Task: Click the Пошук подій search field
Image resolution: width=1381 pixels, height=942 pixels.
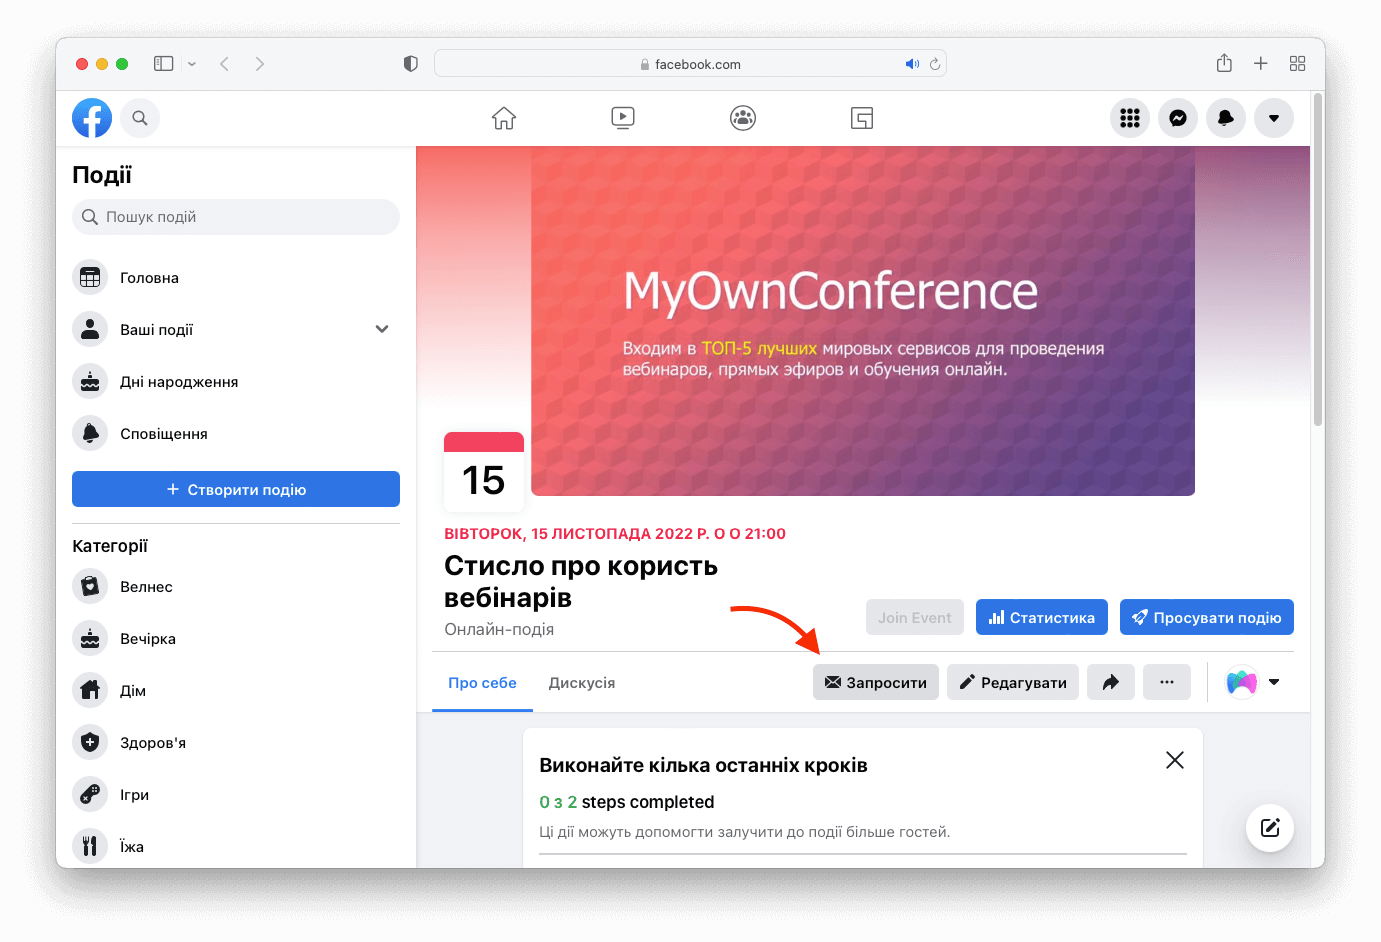Action: coord(236,217)
